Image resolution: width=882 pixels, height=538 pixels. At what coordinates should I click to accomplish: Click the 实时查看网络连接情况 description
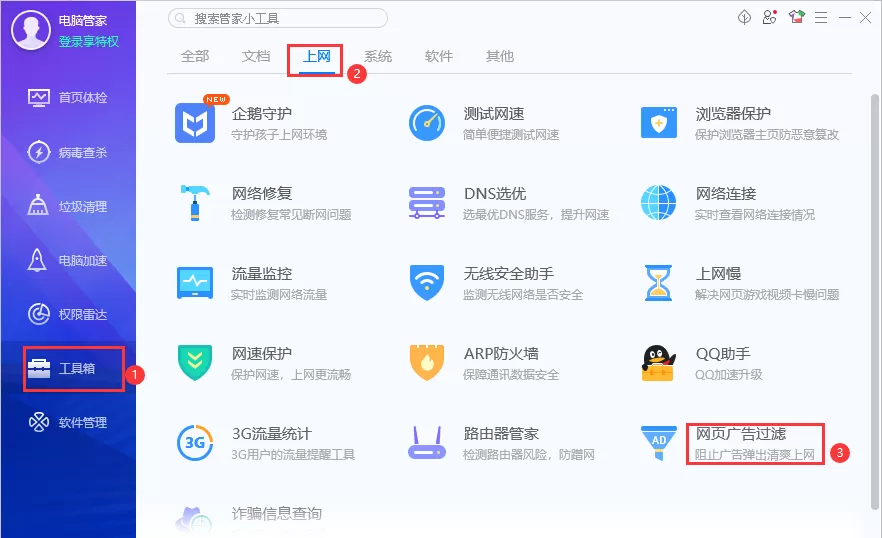point(755,214)
